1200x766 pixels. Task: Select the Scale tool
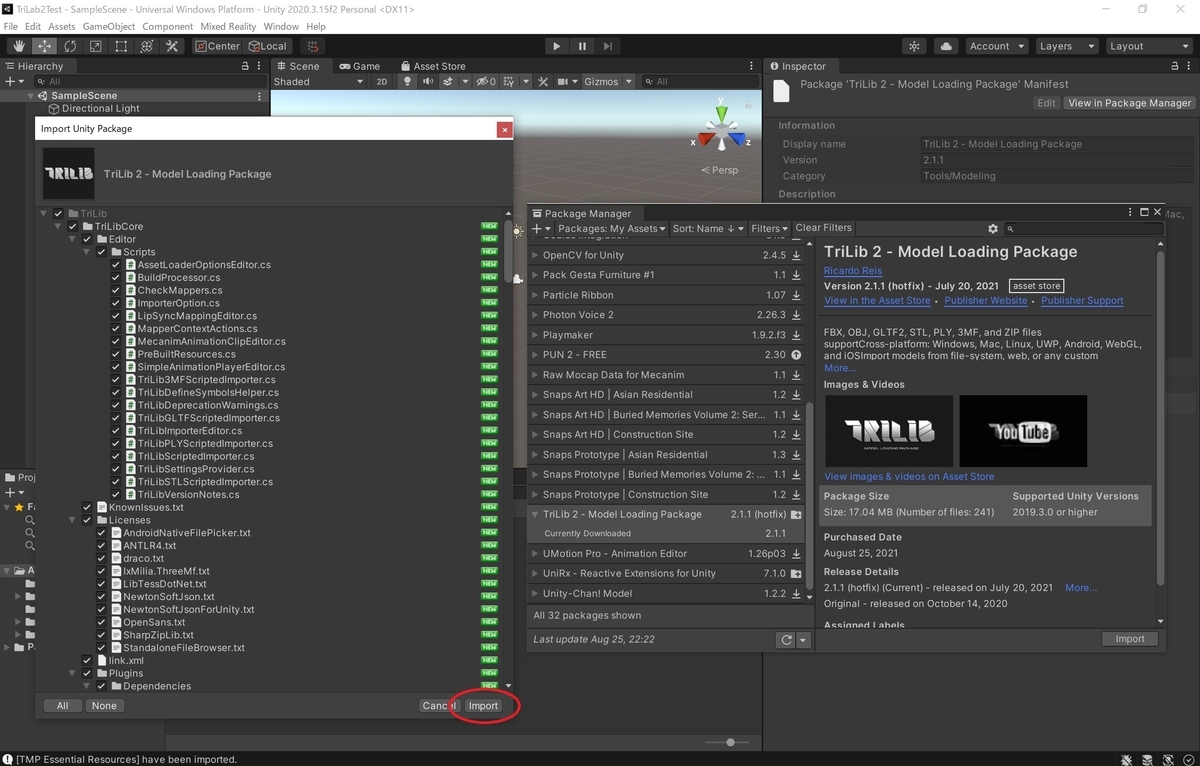tap(95, 46)
